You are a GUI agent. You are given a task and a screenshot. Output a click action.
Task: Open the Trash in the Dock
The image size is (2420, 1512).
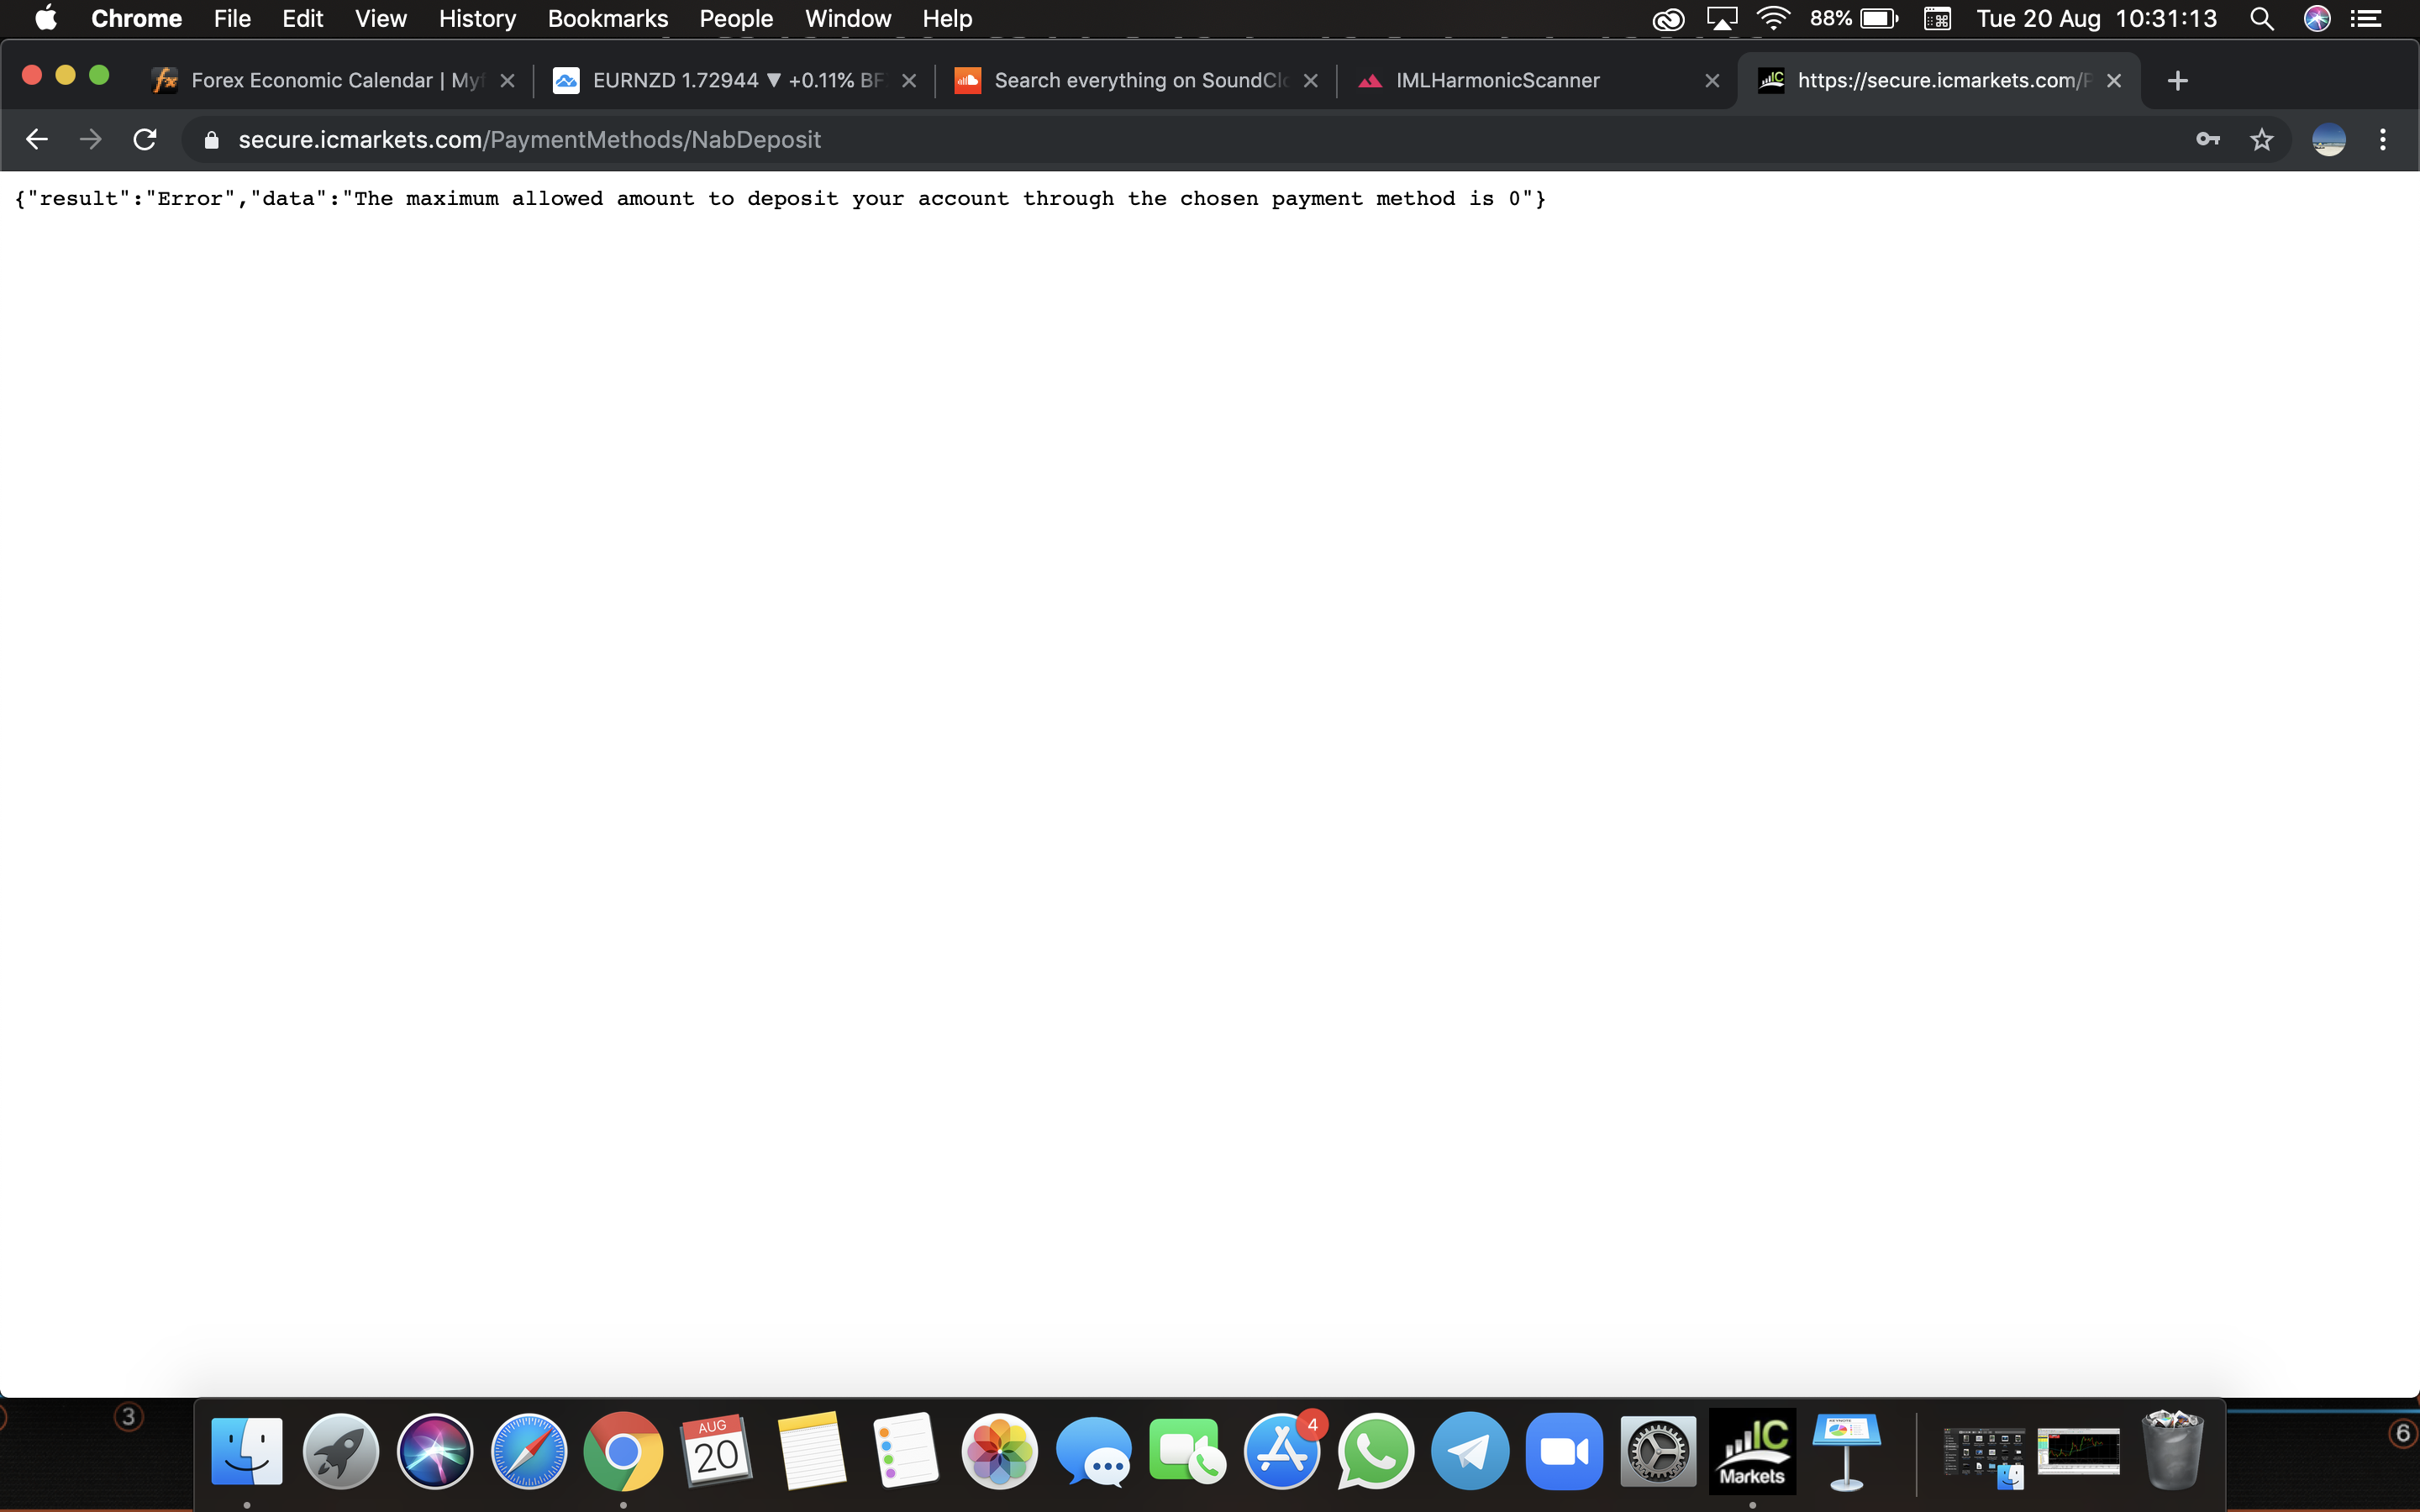(x=2173, y=1450)
